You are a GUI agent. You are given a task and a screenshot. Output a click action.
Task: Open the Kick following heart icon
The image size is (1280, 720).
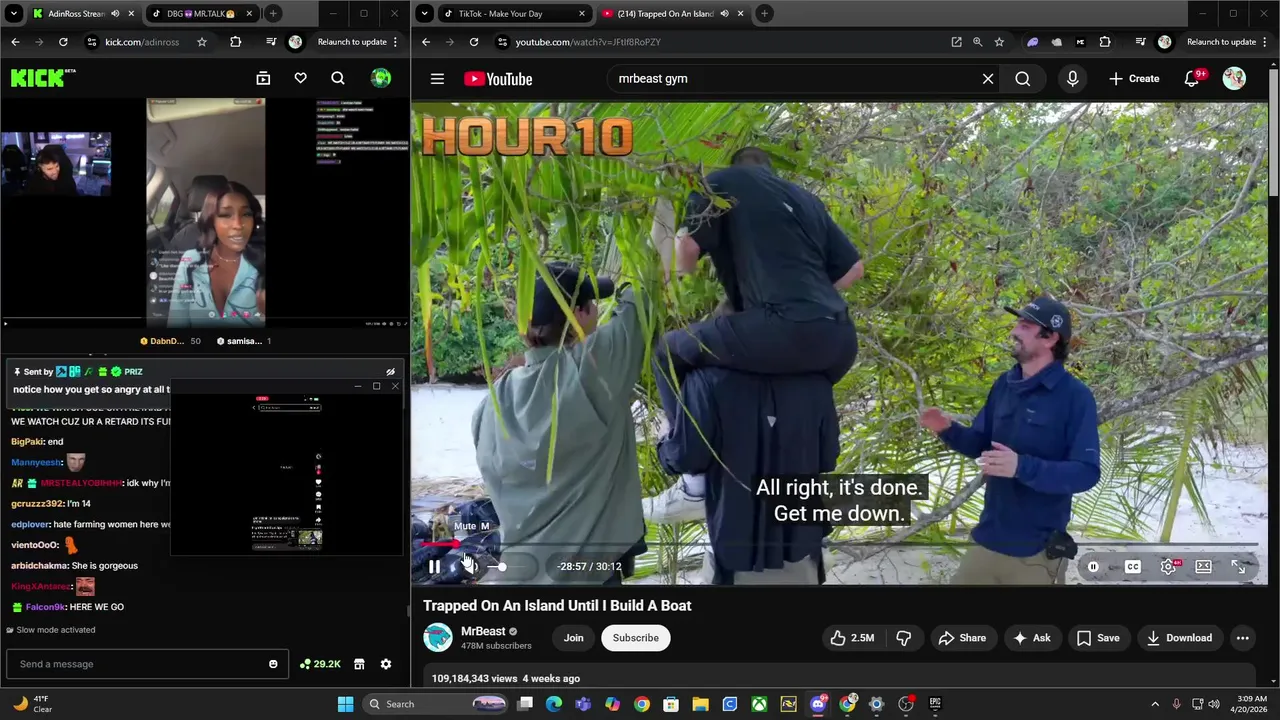(x=300, y=78)
